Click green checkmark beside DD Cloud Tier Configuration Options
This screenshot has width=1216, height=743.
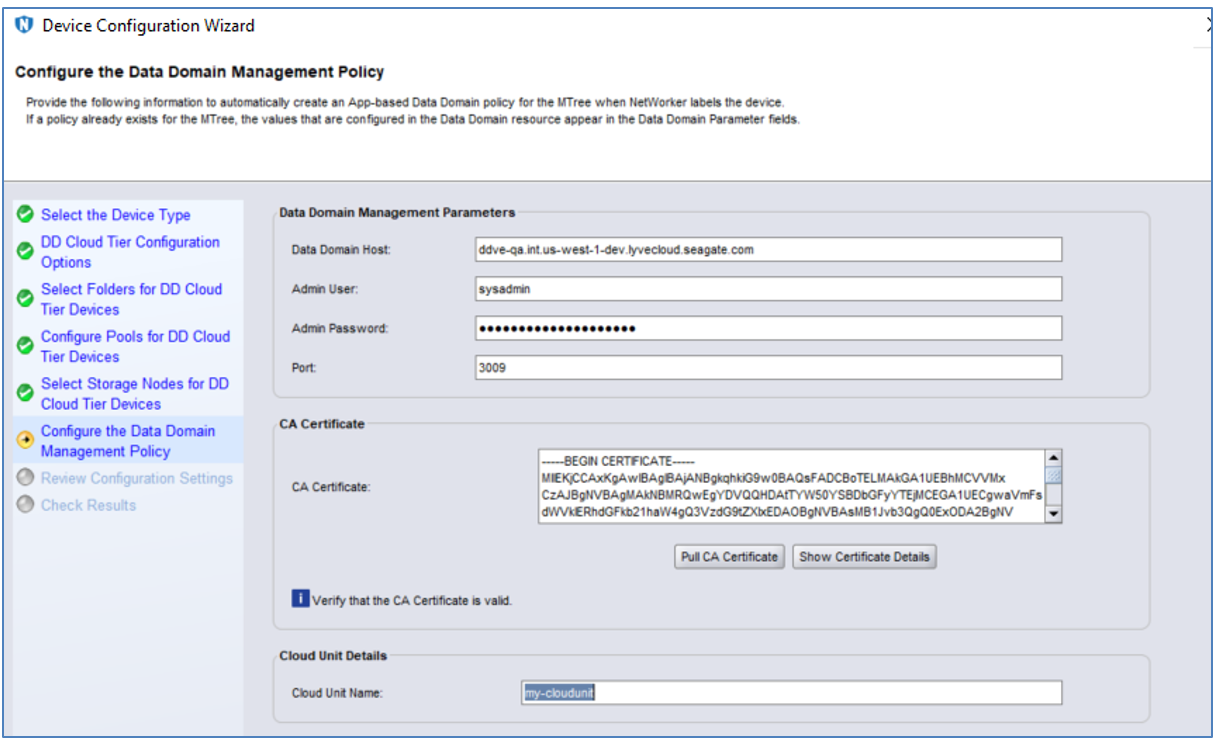[x=25, y=251]
